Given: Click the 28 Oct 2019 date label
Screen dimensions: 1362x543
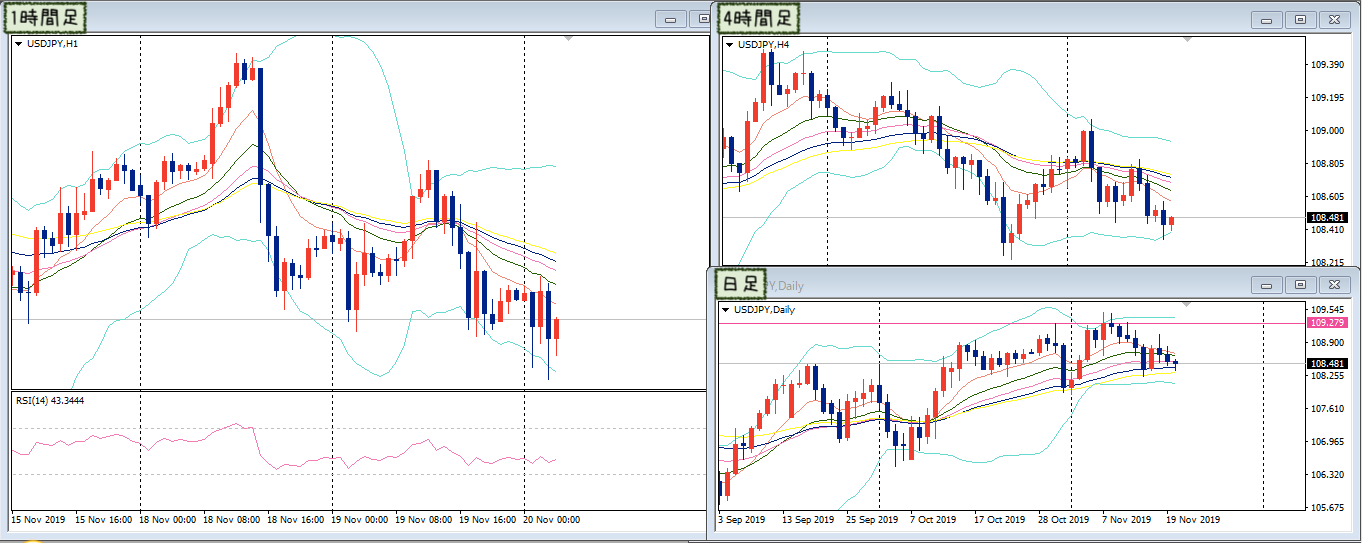Looking at the screenshot, I should (x=1064, y=520).
